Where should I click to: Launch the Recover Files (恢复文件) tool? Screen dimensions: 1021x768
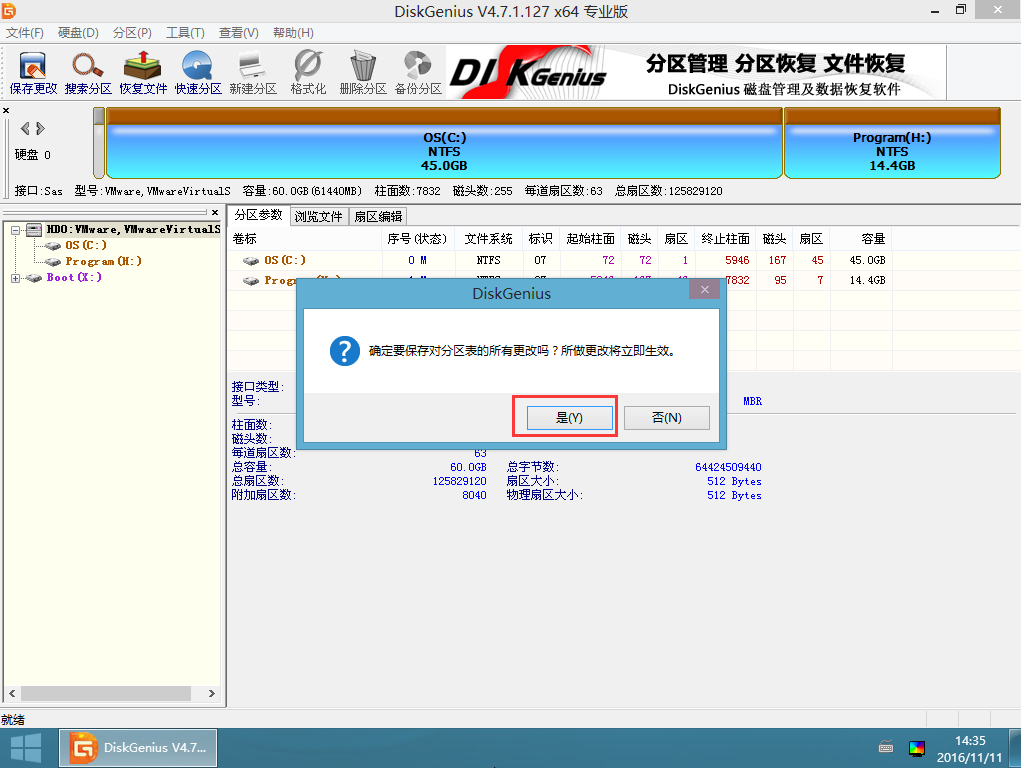click(143, 72)
